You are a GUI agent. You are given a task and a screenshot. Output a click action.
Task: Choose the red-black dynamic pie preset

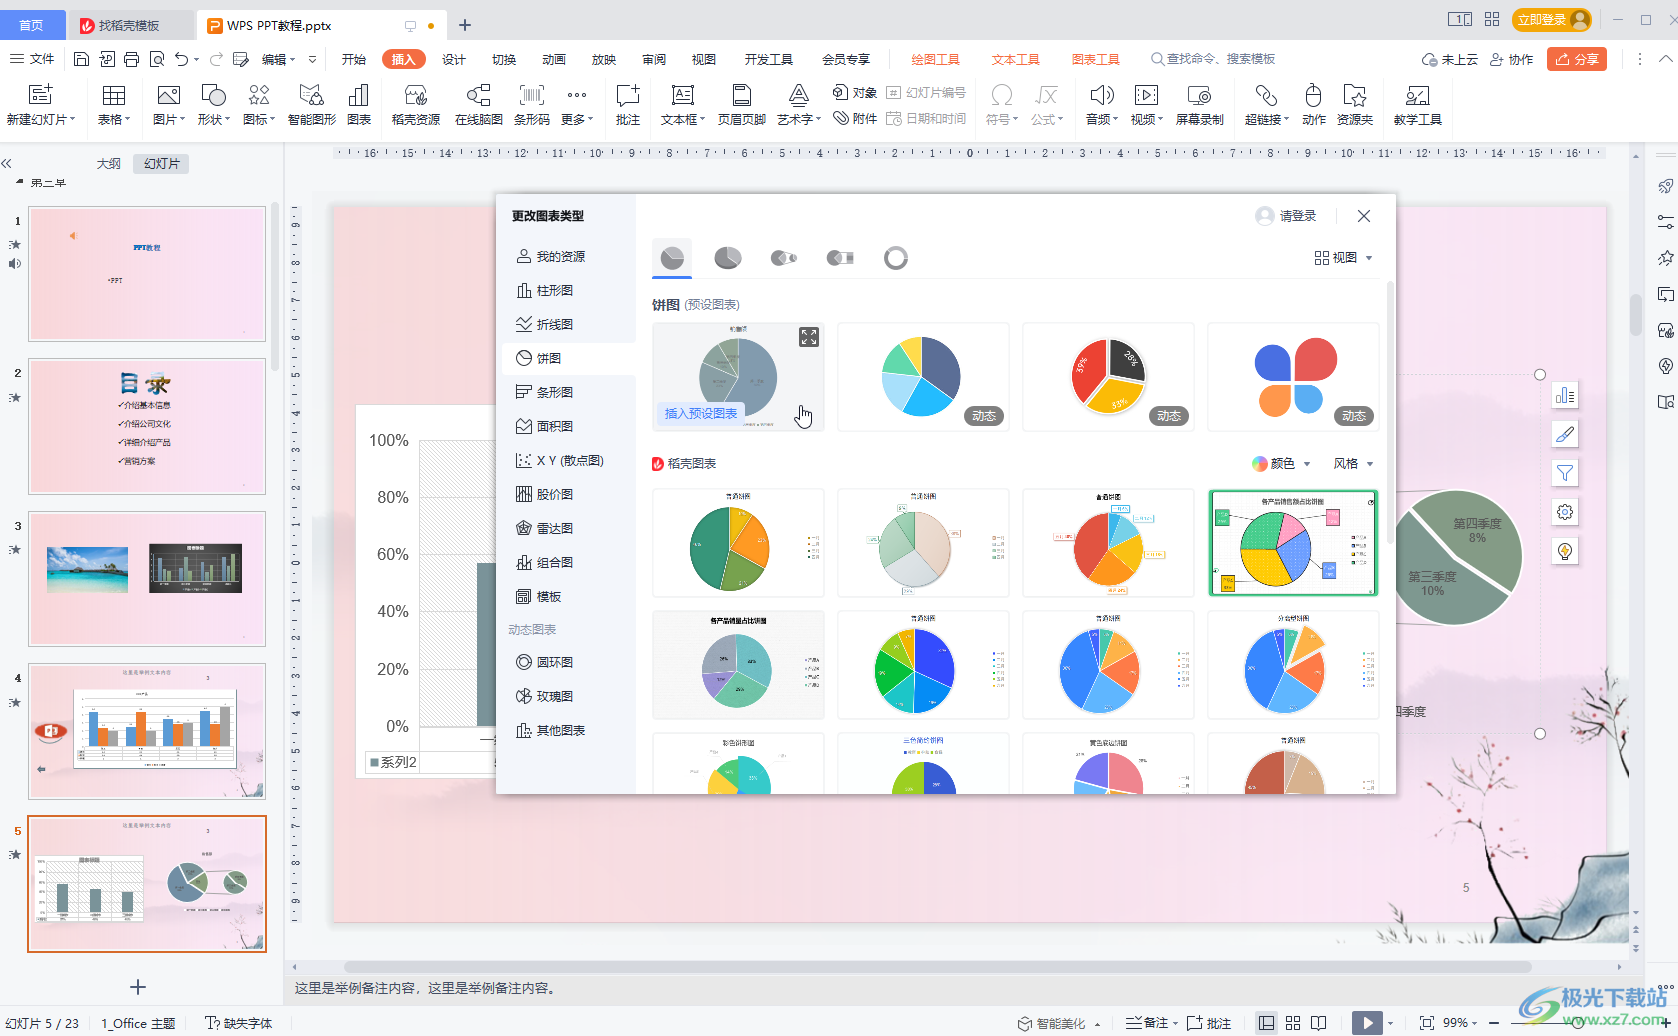pos(1108,377)
